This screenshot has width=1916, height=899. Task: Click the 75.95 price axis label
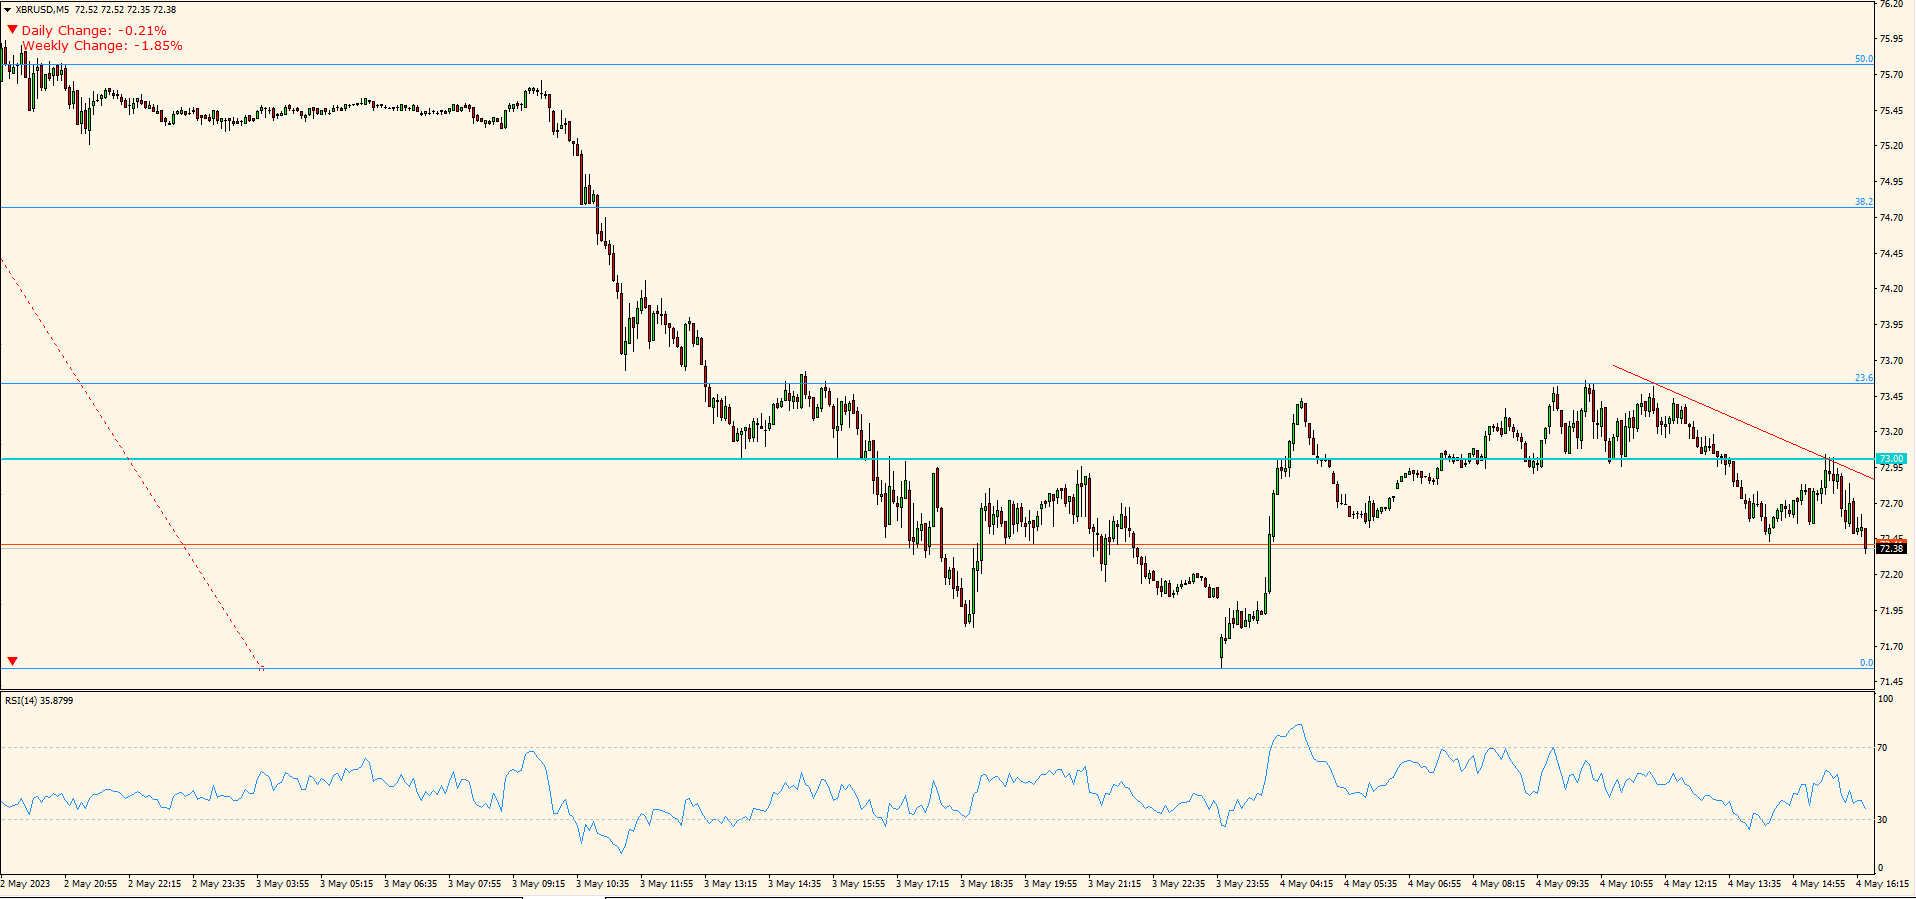(1891, 39)
